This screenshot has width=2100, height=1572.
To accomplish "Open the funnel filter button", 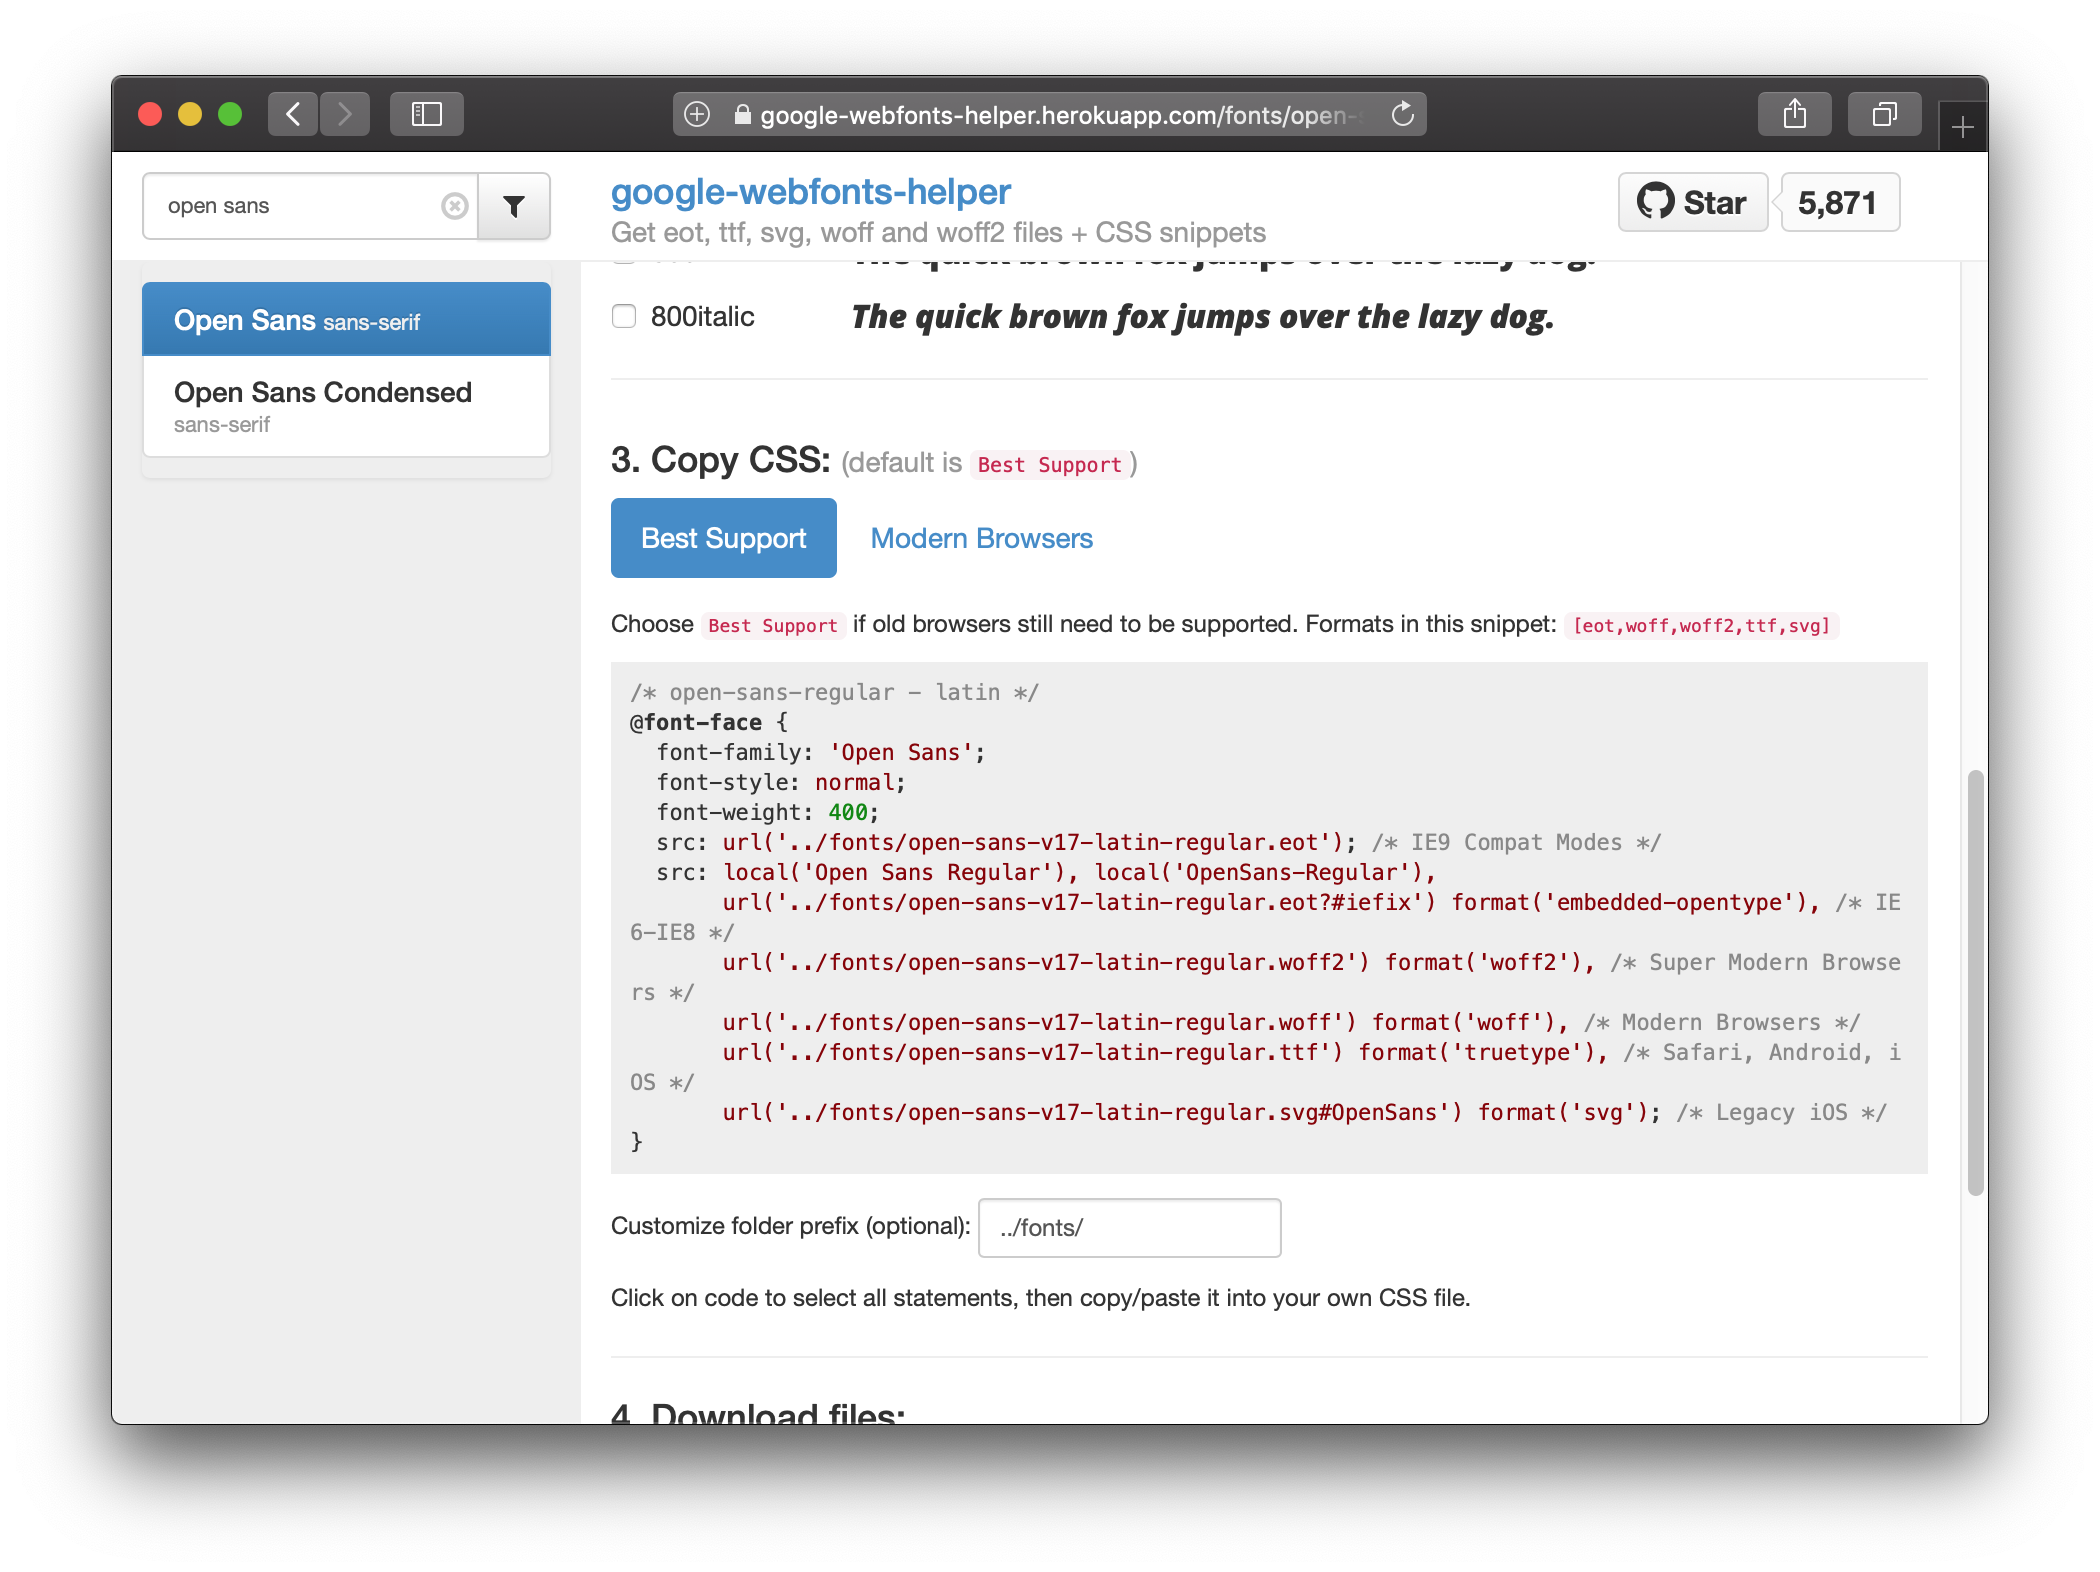I will click(514, 206).
